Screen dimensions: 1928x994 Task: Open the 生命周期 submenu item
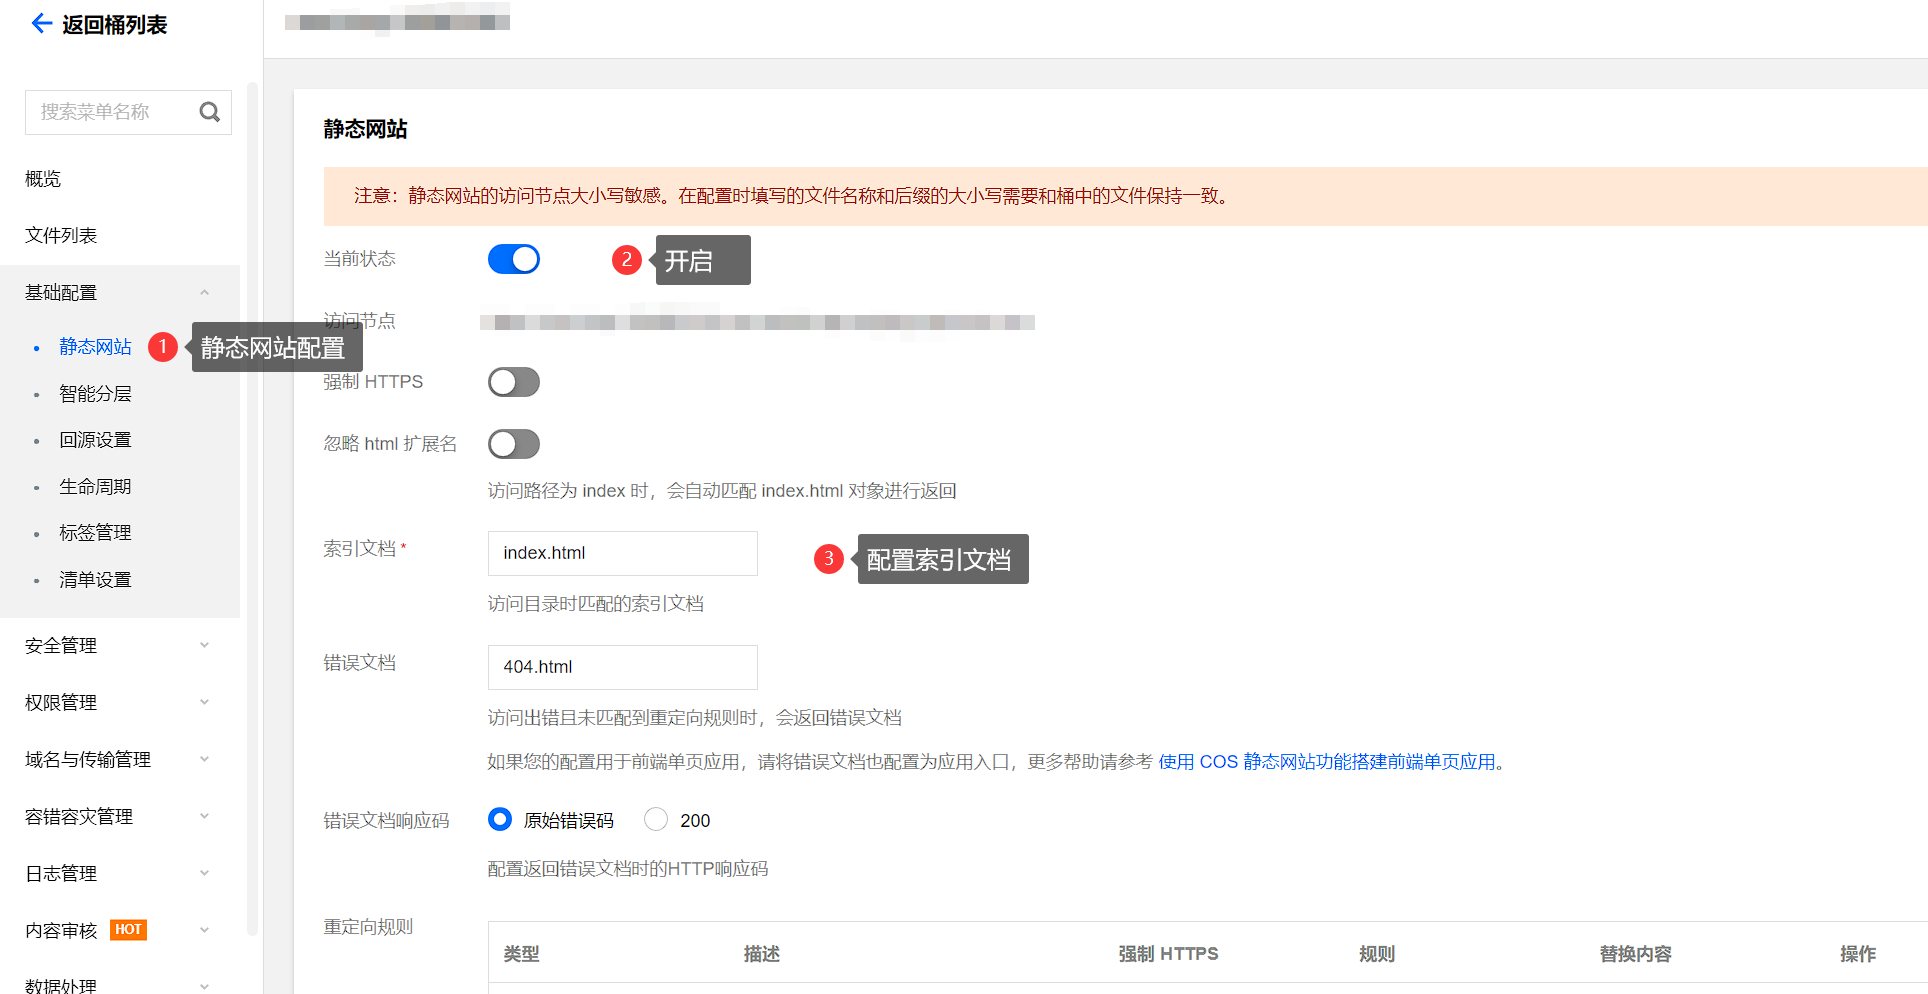[95, 487]
